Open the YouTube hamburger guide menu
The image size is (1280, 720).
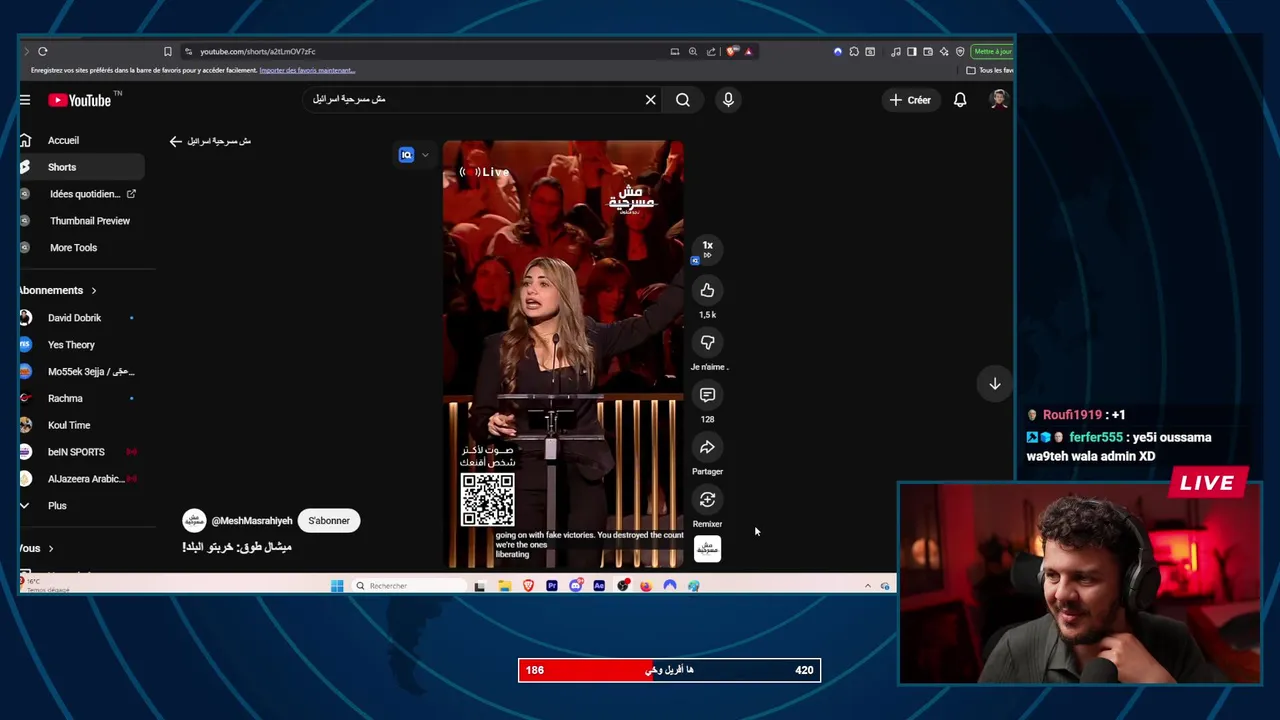[25, 100]
